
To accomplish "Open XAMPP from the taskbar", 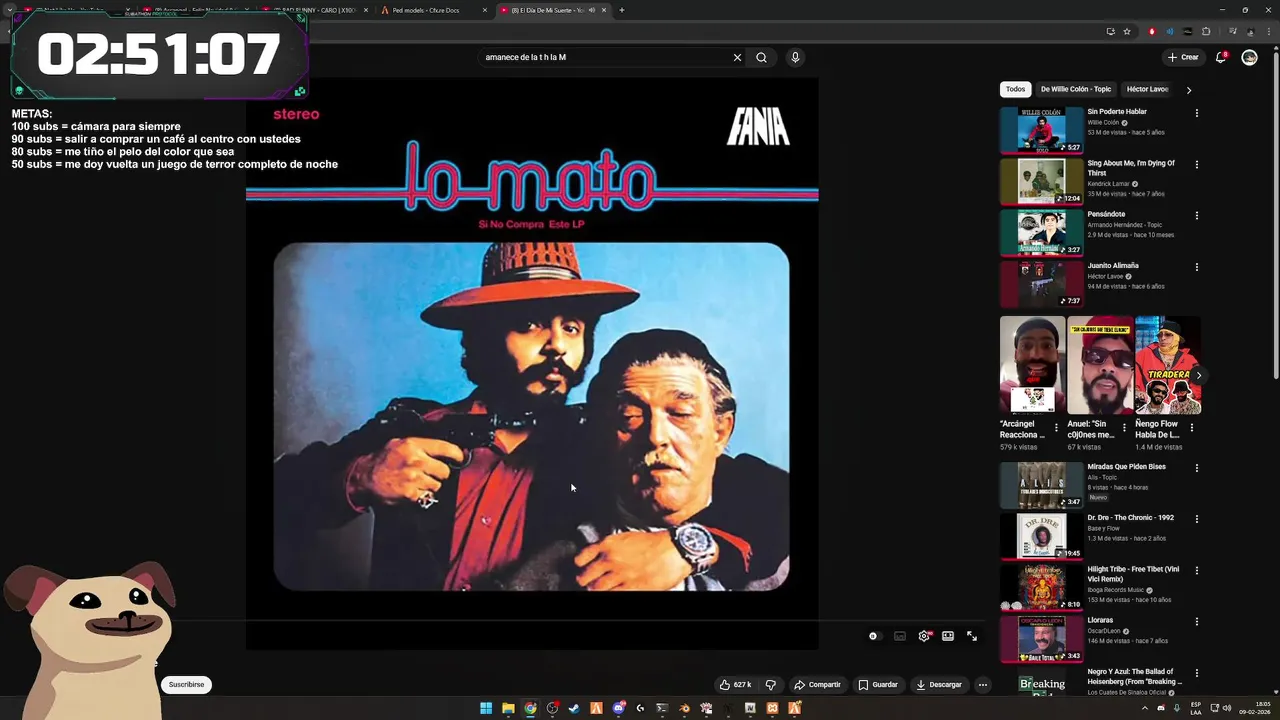I will coord(772,708).
